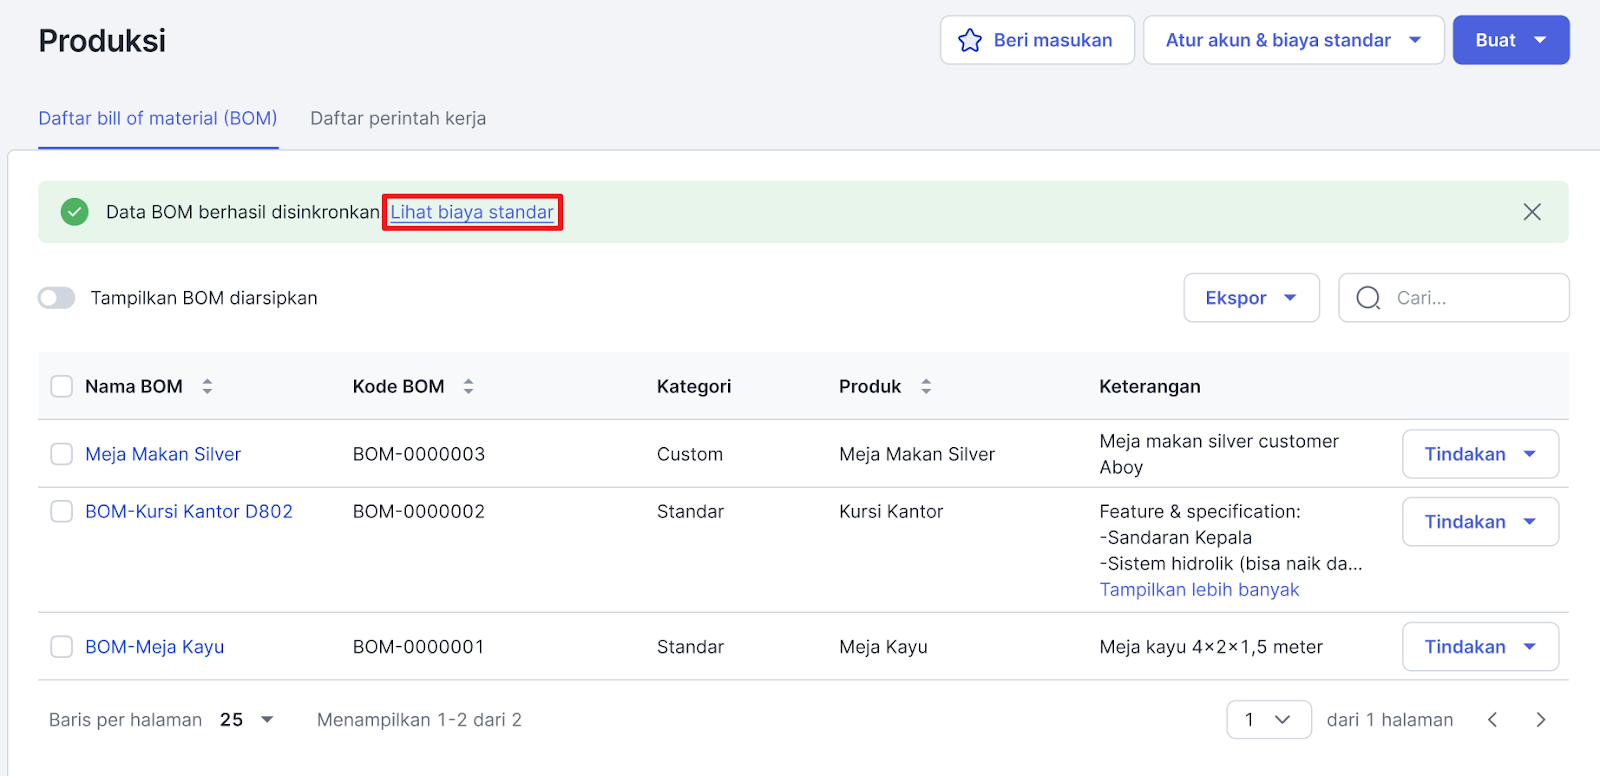Click the Cari search field
The height and width of the screenshot is (776, 1600).
point(1453,298)
